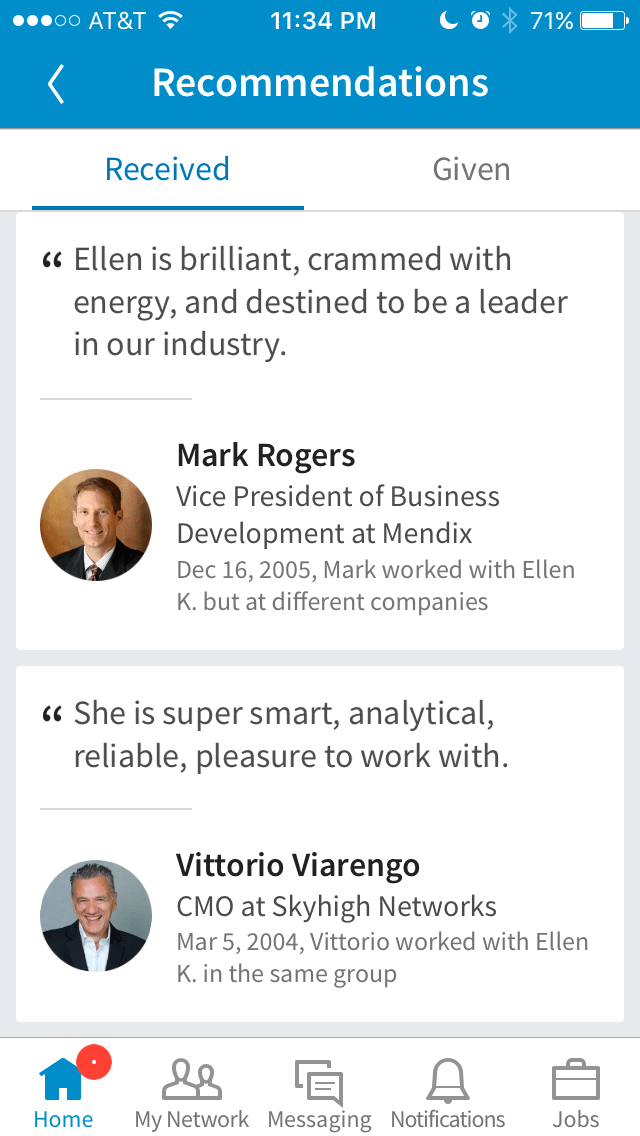
Task: Open the Jobs briefcase icon
Action: pyautogui.click(x=576, y=1080)
